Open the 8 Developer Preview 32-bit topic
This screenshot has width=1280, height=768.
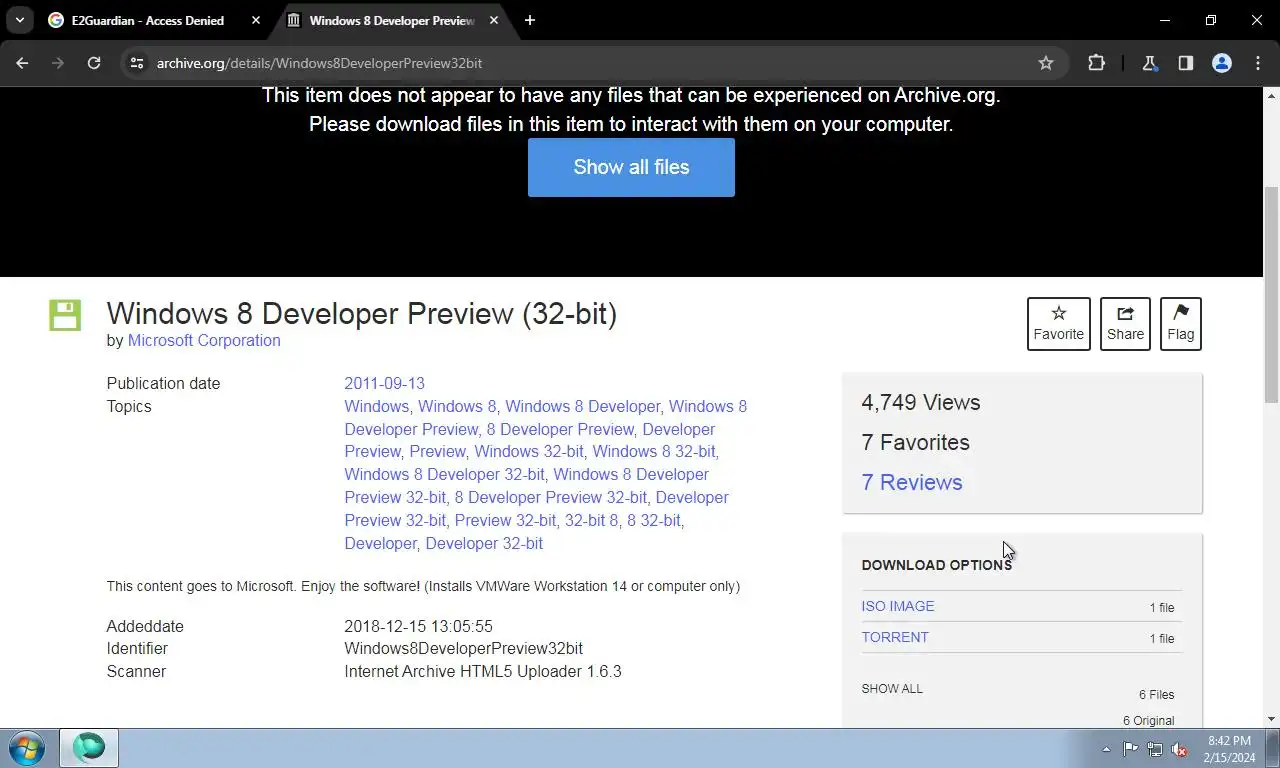[551, 497]
